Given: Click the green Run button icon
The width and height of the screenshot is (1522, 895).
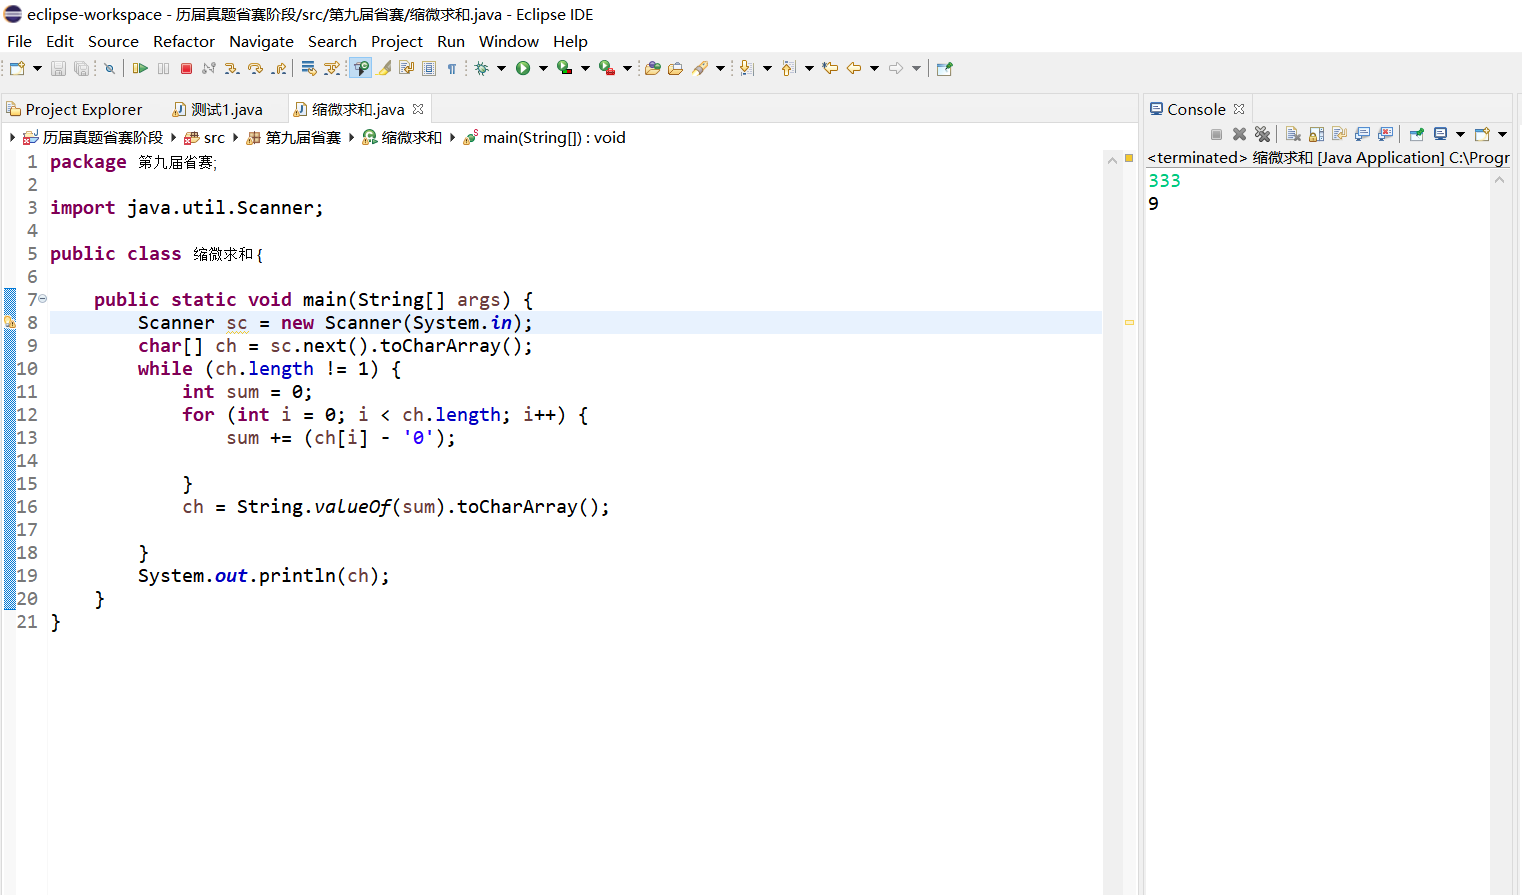Looking at the screenshot, I should (x=523, y=68).
